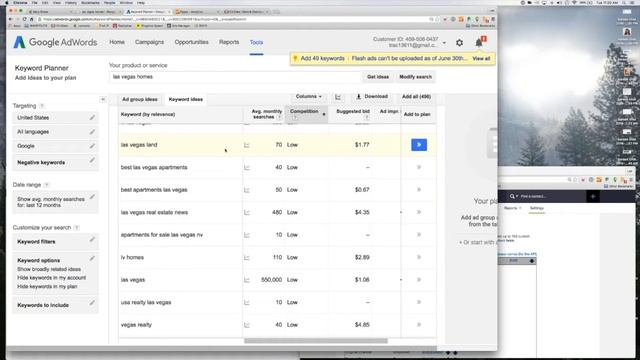The image size is (640, 360).
Task: Open the notifications bell
Action: pyautogui.click(x=479, y=42)
